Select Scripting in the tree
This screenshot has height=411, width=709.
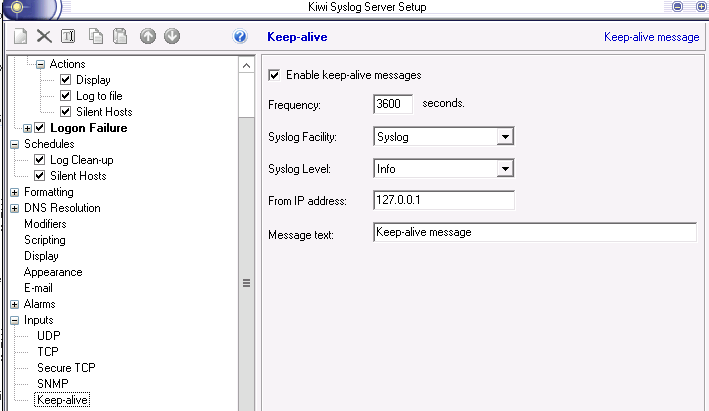pos(45,240)
